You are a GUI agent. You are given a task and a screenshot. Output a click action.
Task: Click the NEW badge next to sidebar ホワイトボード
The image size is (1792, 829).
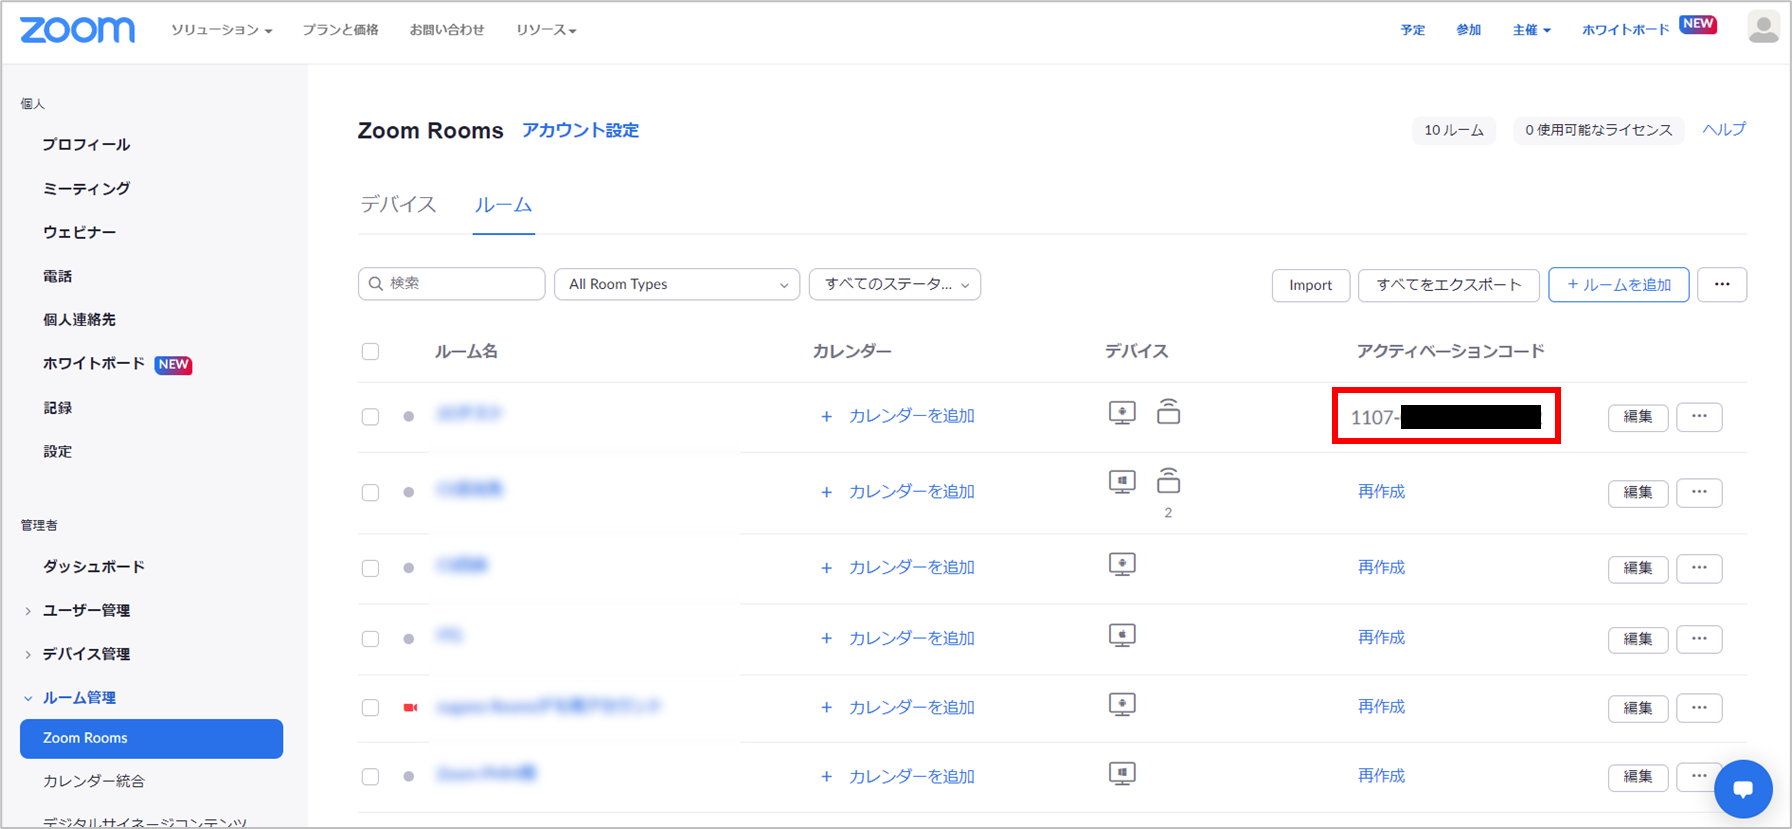173,365
